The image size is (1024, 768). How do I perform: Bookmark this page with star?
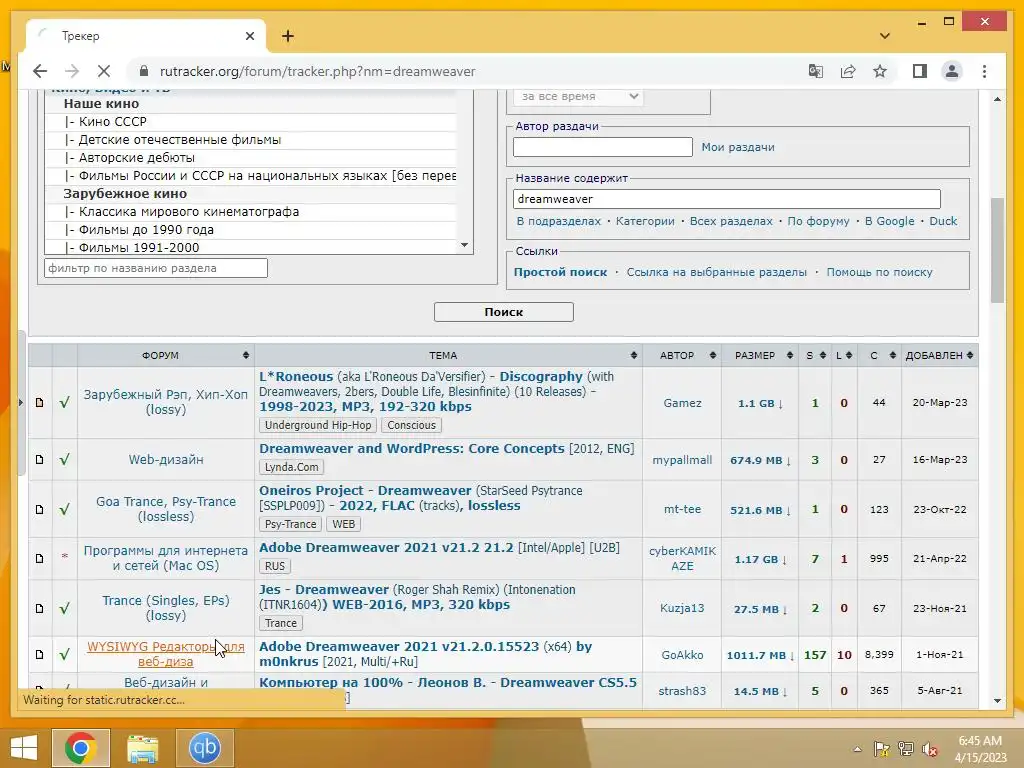880,71
